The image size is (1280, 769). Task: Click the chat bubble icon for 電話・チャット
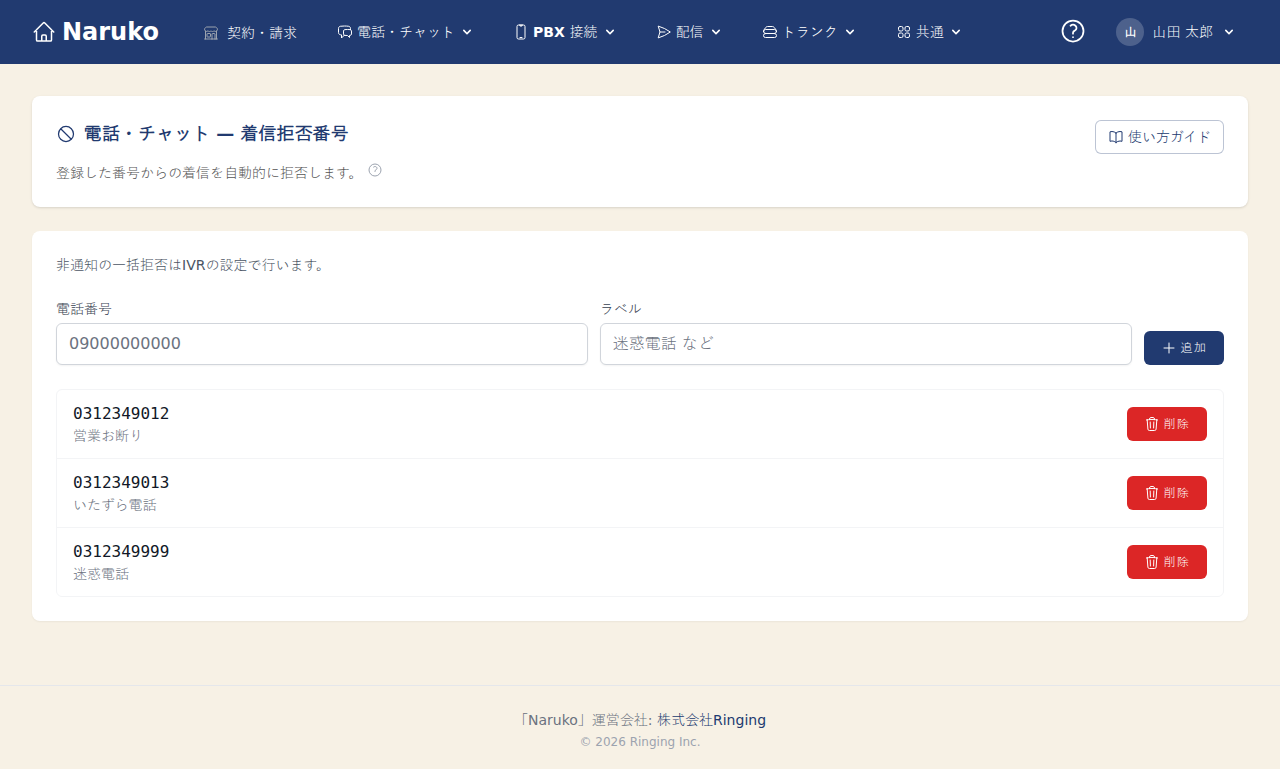(345, 32)
